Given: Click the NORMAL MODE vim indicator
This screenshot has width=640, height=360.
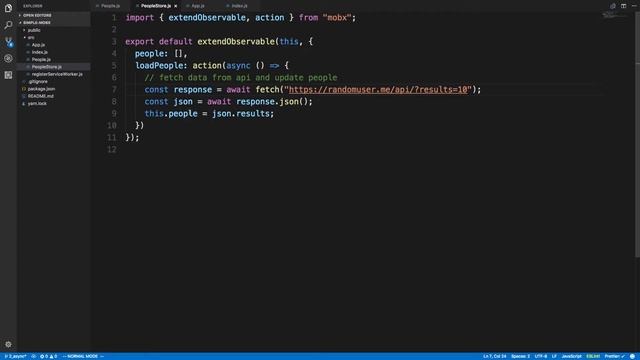Looking at the screenshot, I should click(83, 356).
